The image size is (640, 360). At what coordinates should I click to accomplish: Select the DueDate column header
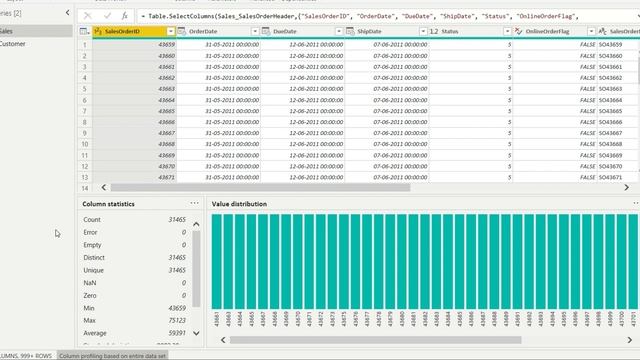302,31
